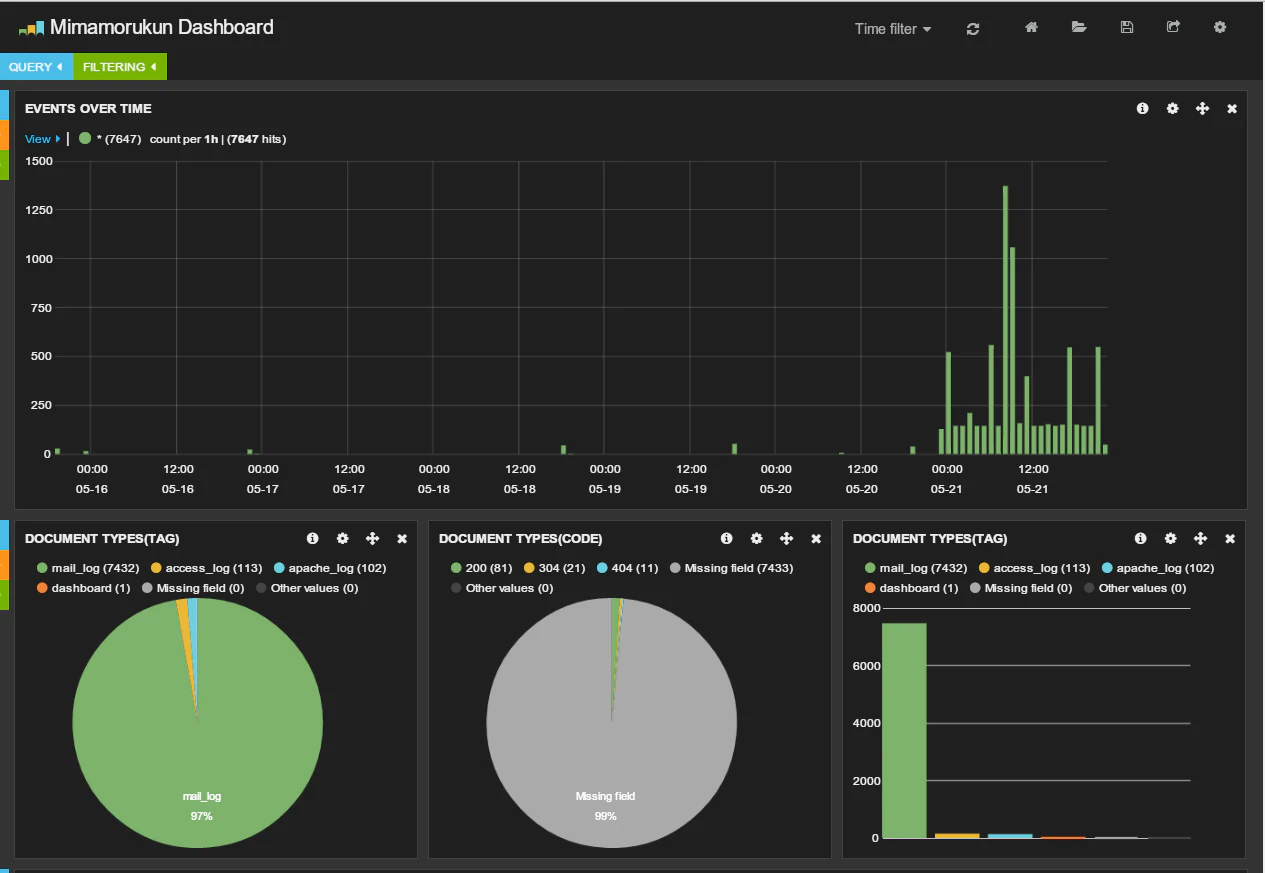The width and height of the screenshot is (1265, 873).
Task: Click move handle of Events Over Time panel
Action: pyautogui.click(x=1203, y=108)
